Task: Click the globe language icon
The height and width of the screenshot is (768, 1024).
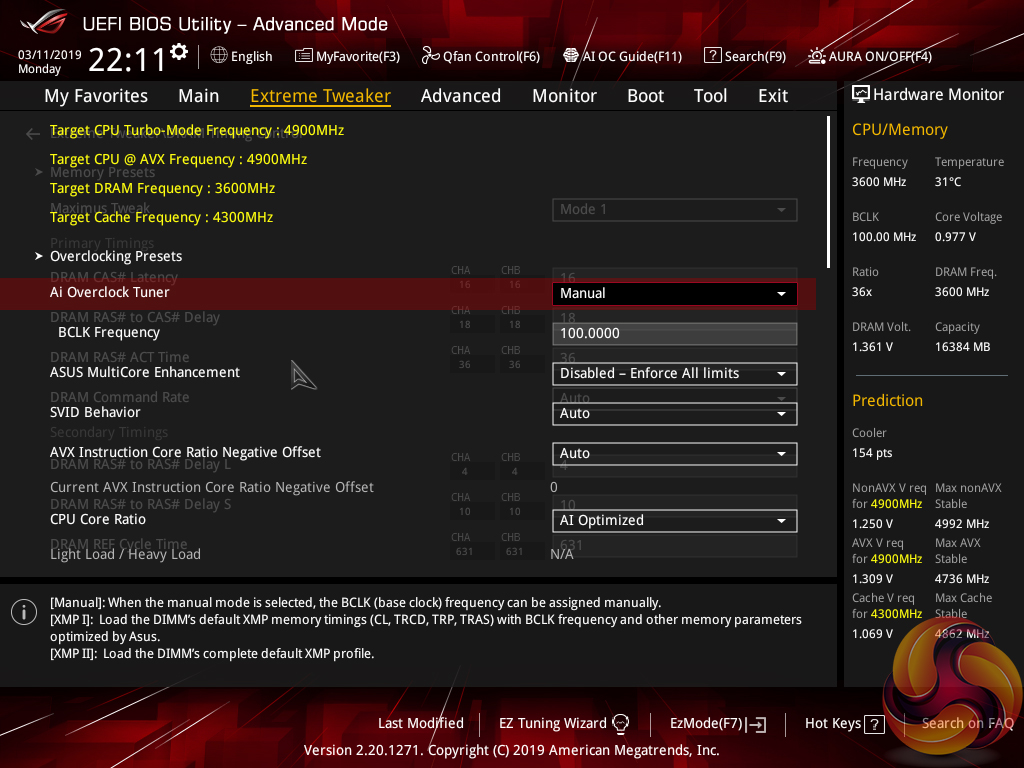Action: tap(219, 56)
